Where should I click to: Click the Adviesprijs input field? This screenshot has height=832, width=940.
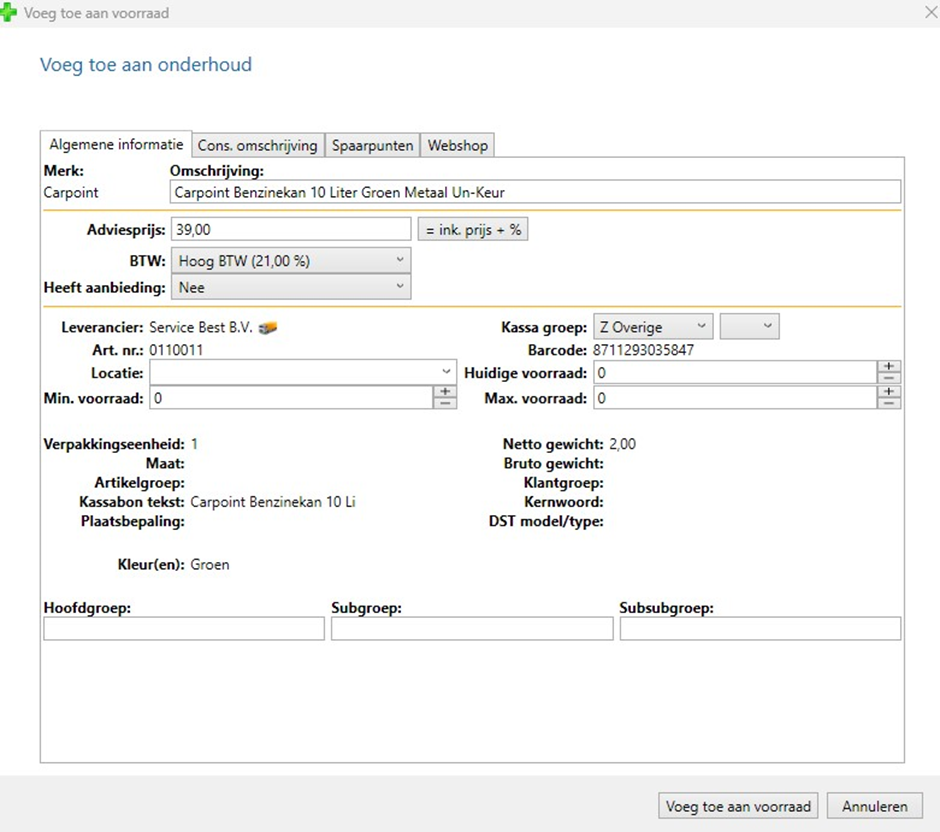coord(290,230)
